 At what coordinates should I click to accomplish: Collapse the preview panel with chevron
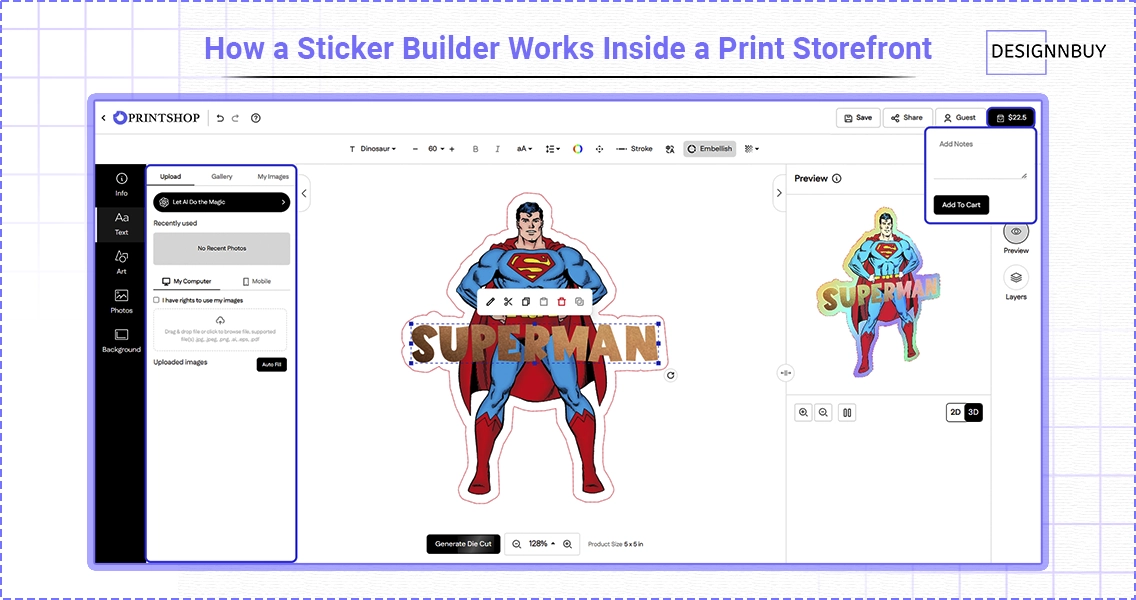779,193
